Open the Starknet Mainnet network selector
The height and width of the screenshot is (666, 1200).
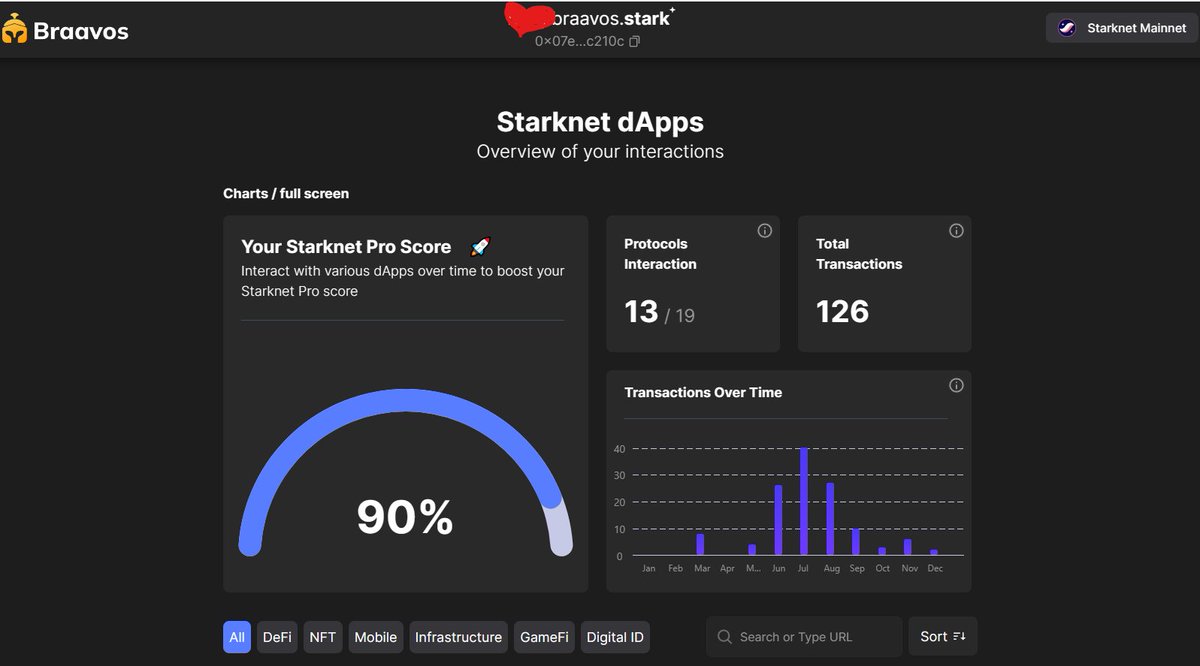coord(1120,28)
